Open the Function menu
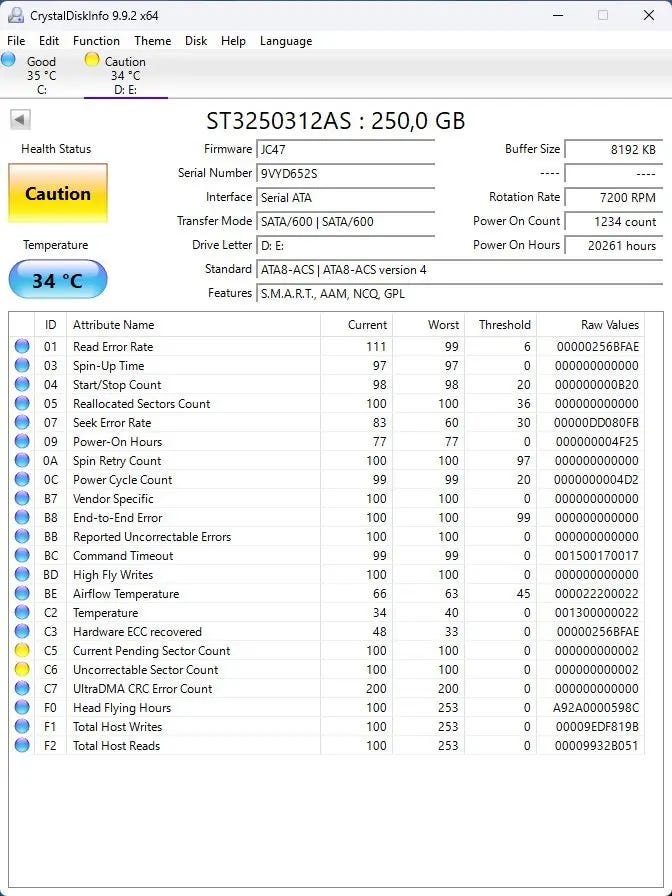Viewport: 672px width, 896px height. coord(96,41)
